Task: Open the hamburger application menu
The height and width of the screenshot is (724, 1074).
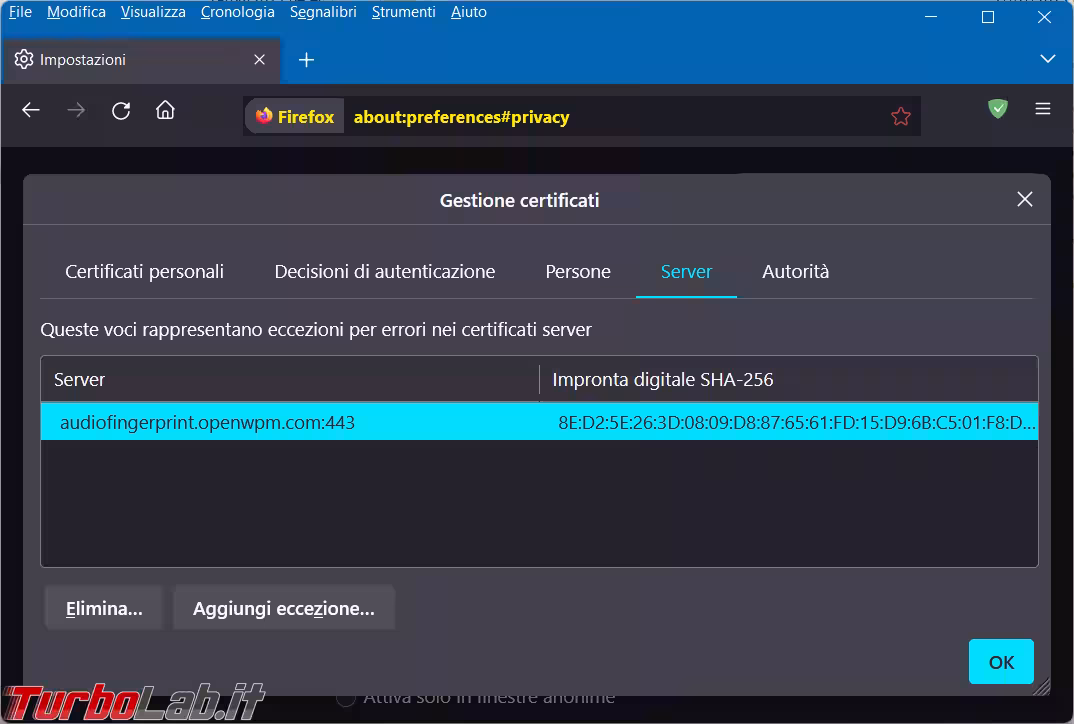Action: (x=1043, y=109)
